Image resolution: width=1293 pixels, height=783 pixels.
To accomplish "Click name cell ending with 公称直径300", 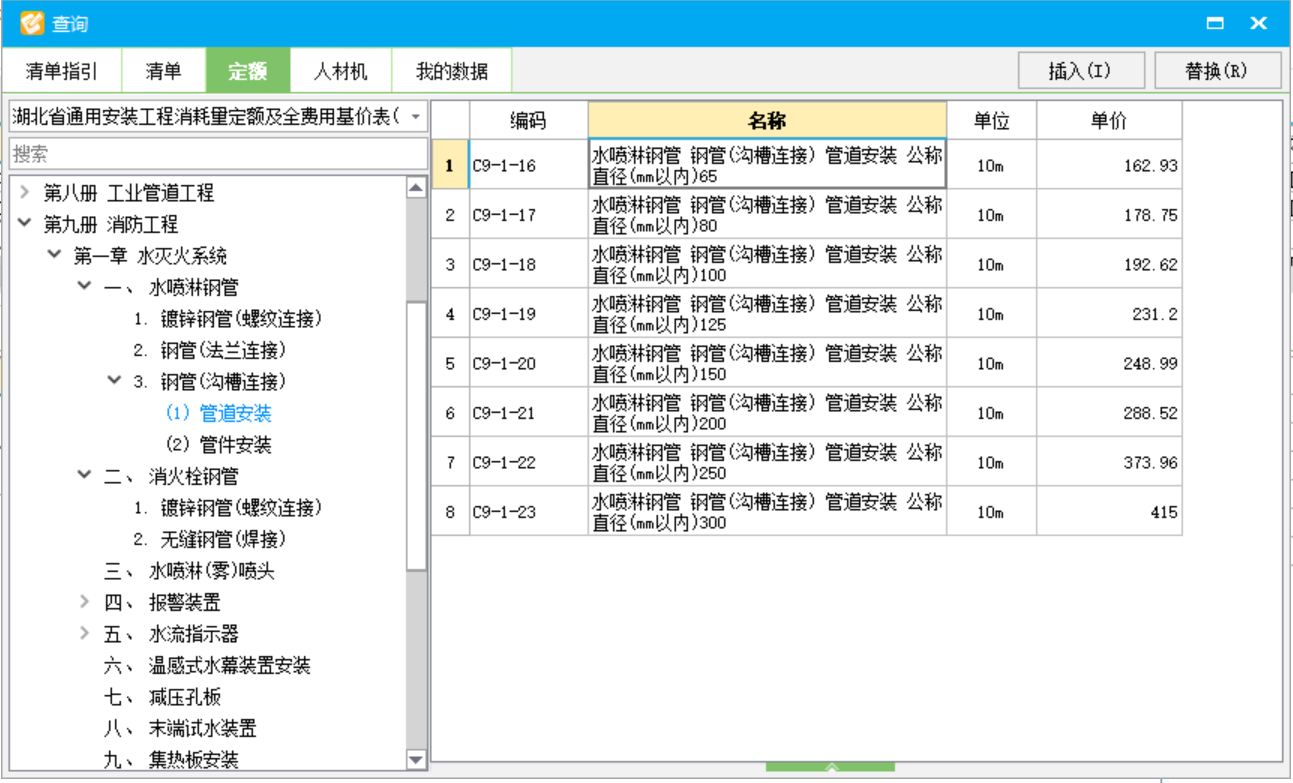I will tap(767, 512).
